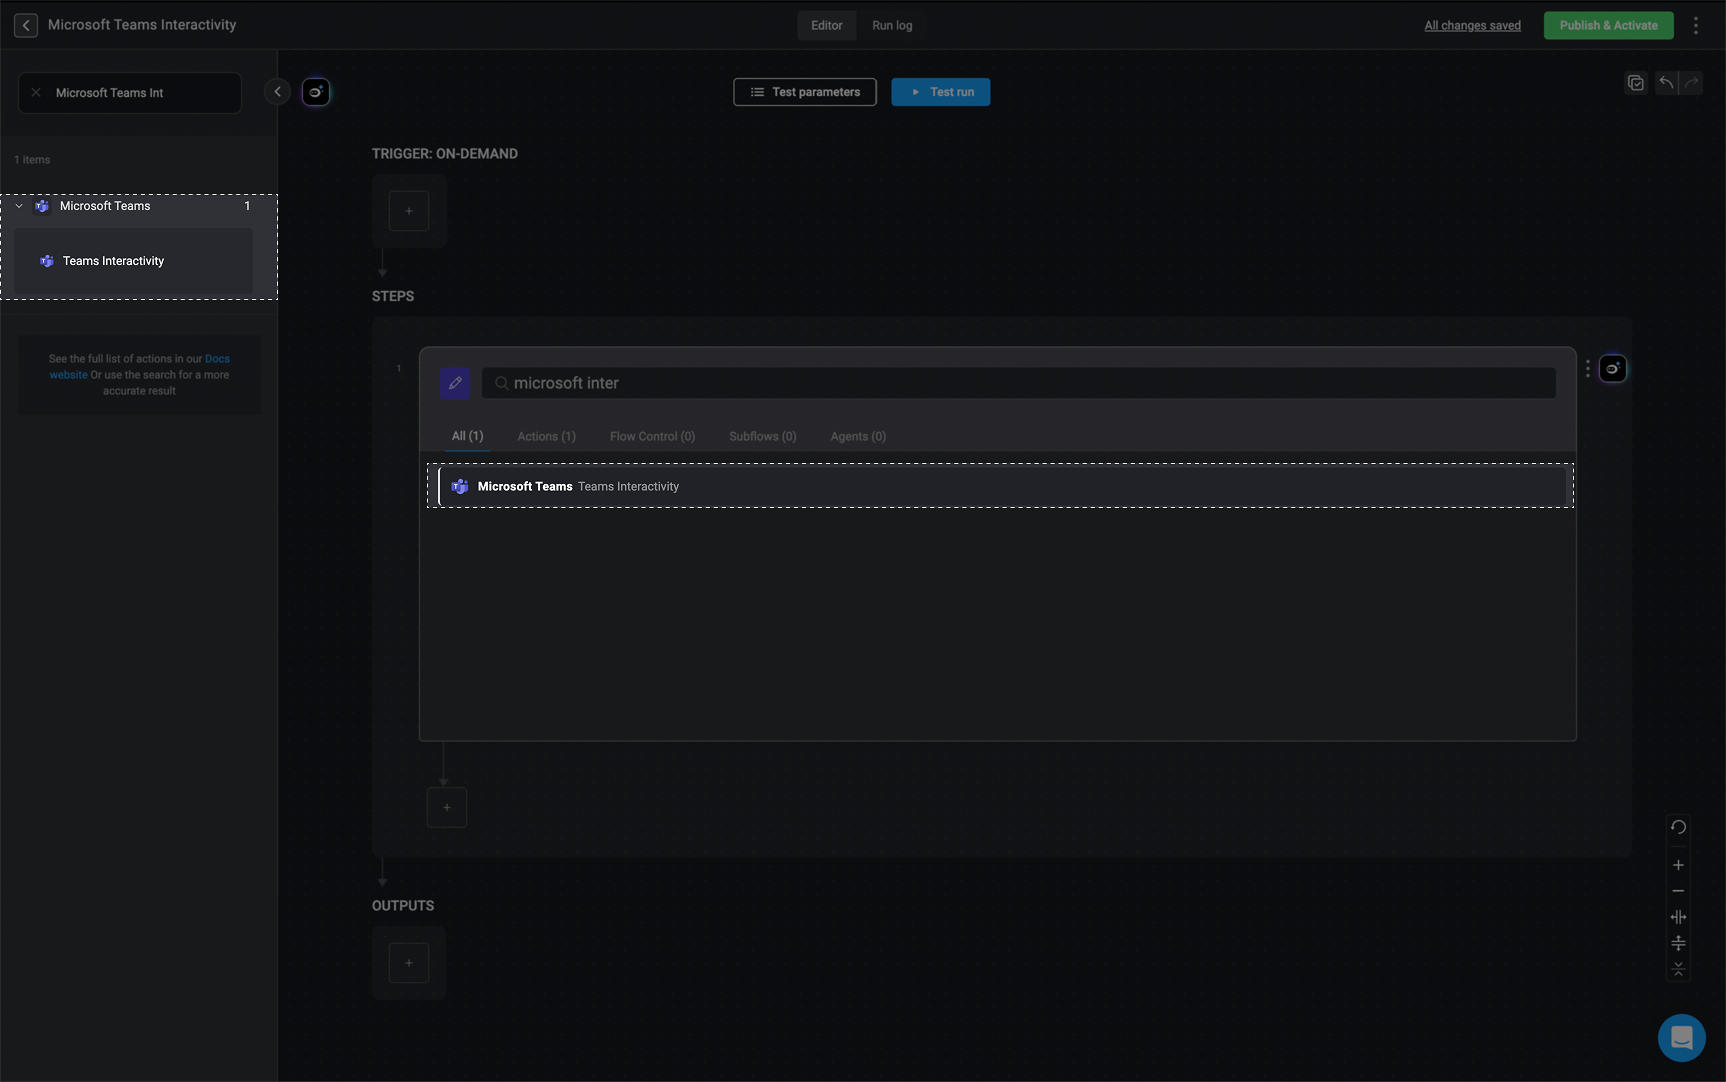Click the fit height canvas control icon
Screen dimensions: 1726x1082
1678,943
